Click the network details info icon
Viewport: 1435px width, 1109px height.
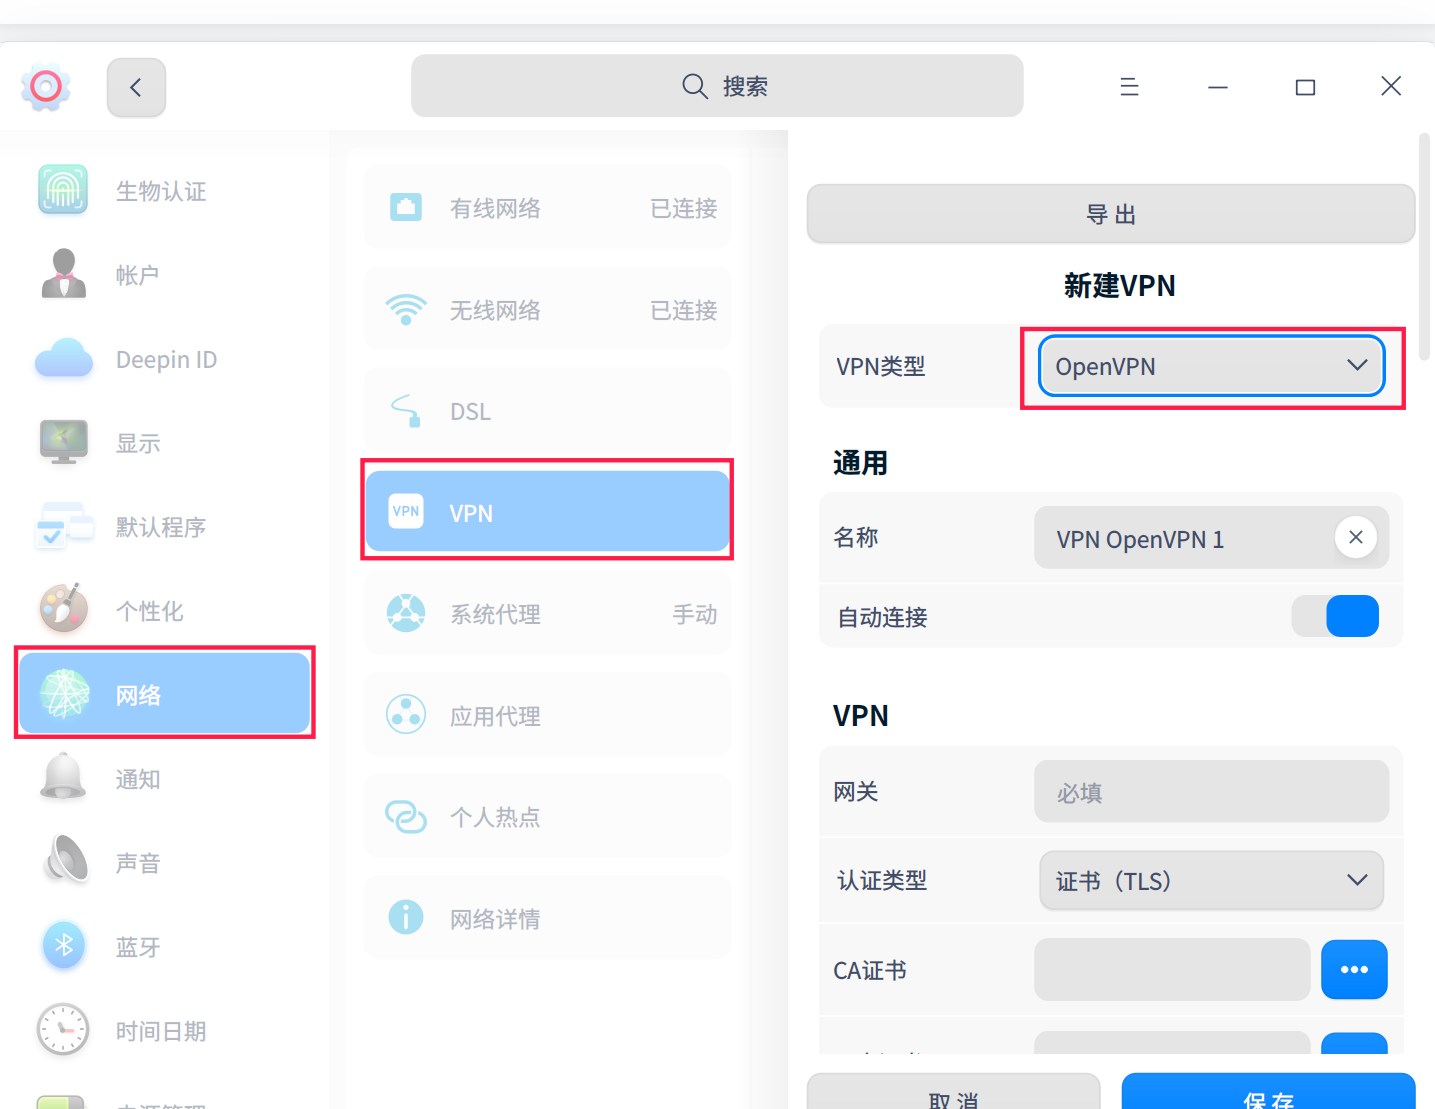click(406, 917)
